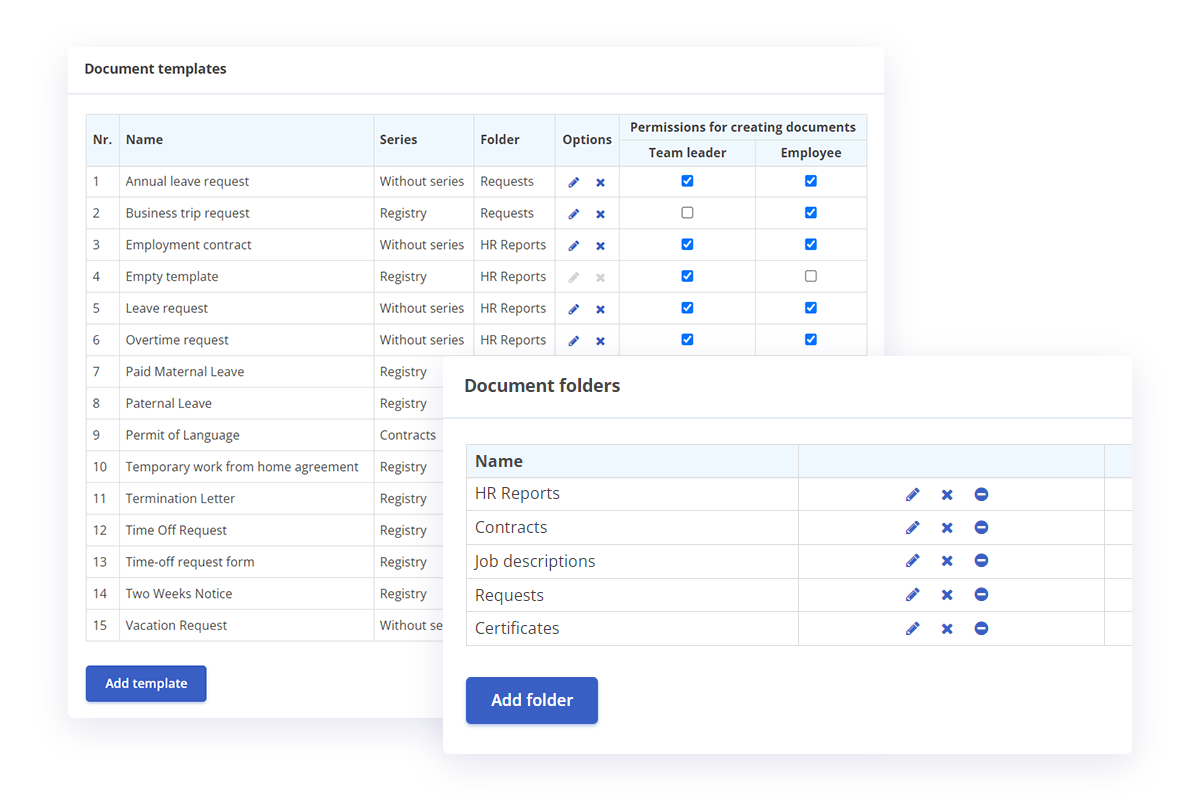Edit the Certificates folder
This screenshot has width=1200, height=800.
click(912, 628)
